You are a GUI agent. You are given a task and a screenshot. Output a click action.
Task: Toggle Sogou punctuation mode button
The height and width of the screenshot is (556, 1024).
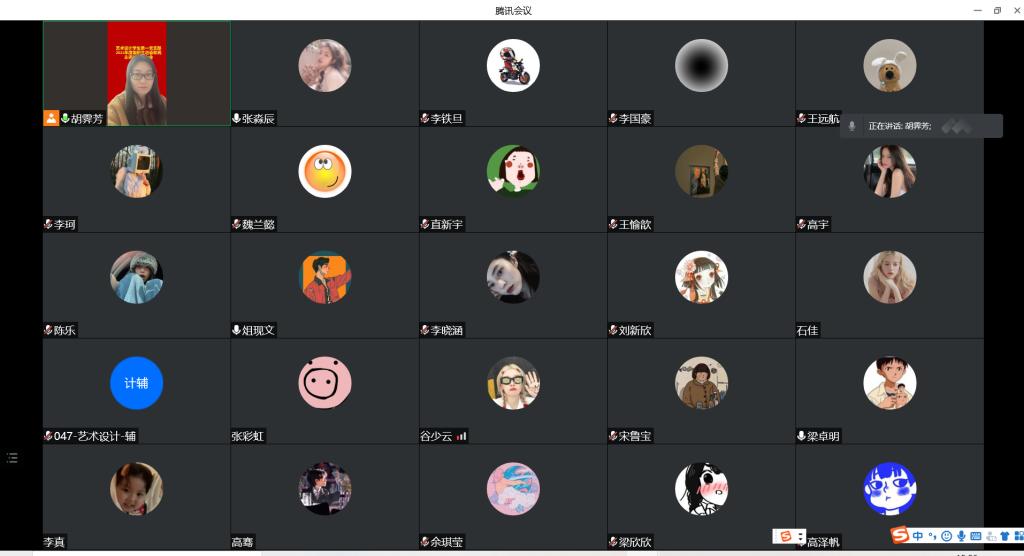click(x=933, y=536)
